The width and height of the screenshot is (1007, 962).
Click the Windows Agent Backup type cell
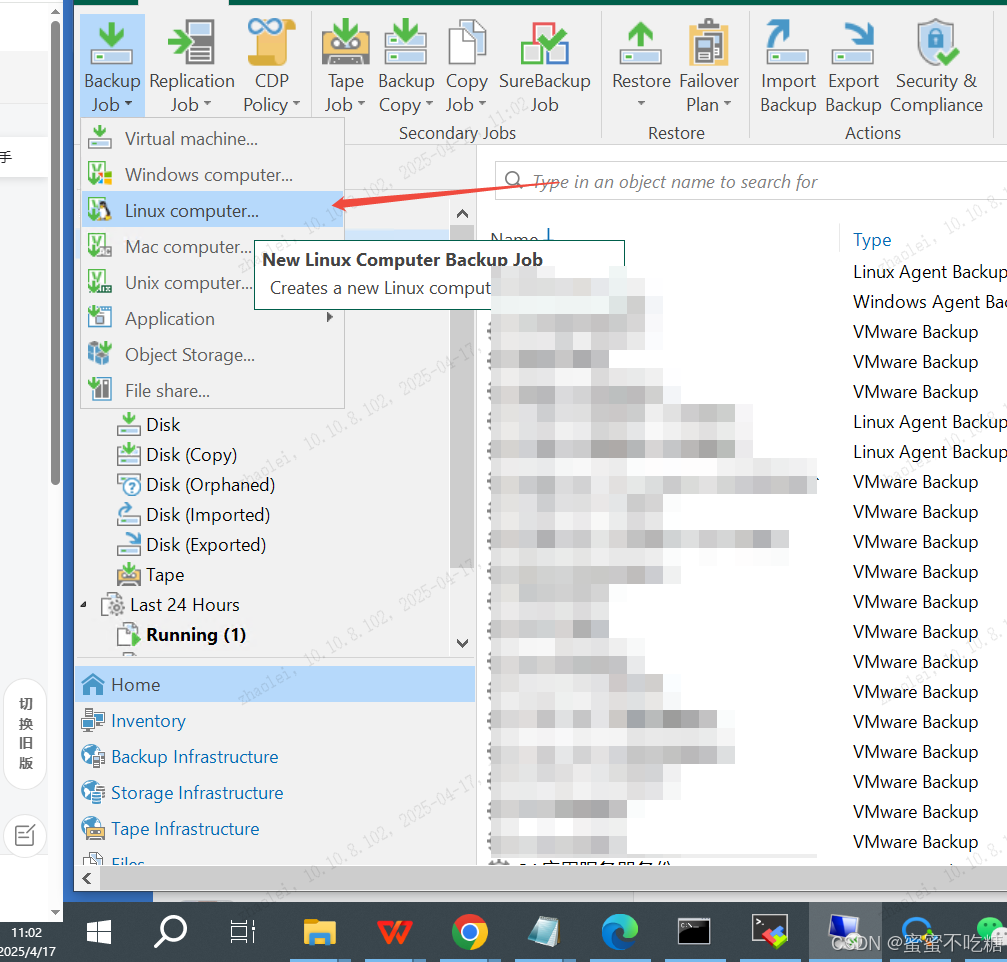929,302
